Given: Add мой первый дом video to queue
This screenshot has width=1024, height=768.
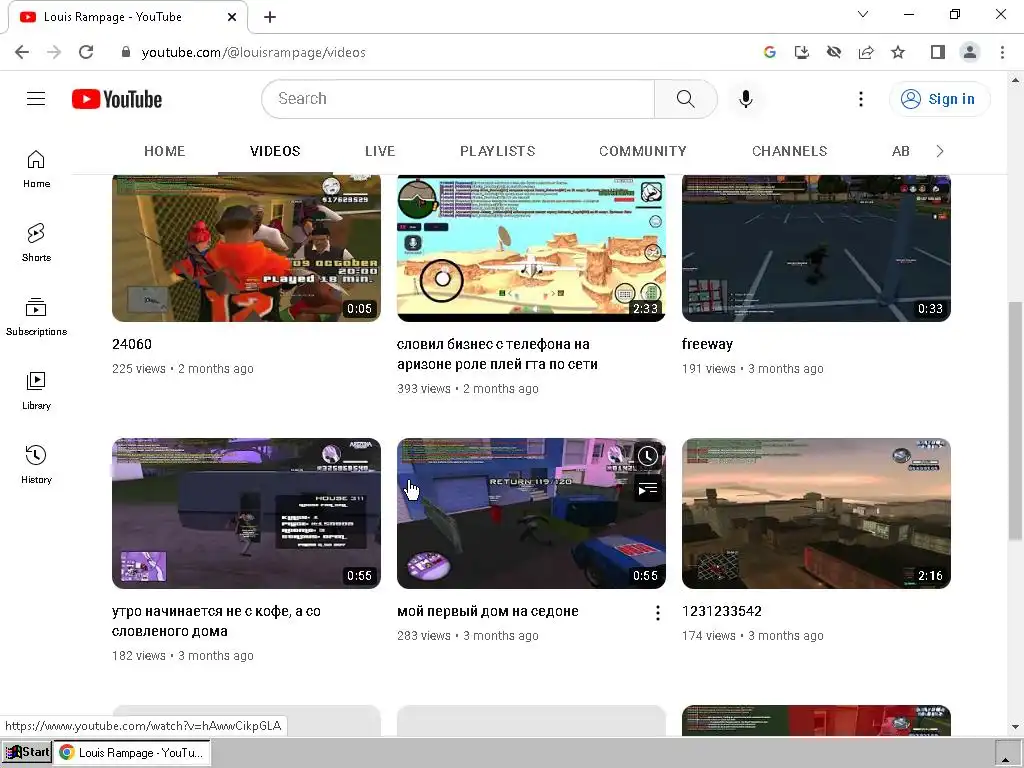Looking at the screenshot, I should pyautogui.click(x=647, y=488).
